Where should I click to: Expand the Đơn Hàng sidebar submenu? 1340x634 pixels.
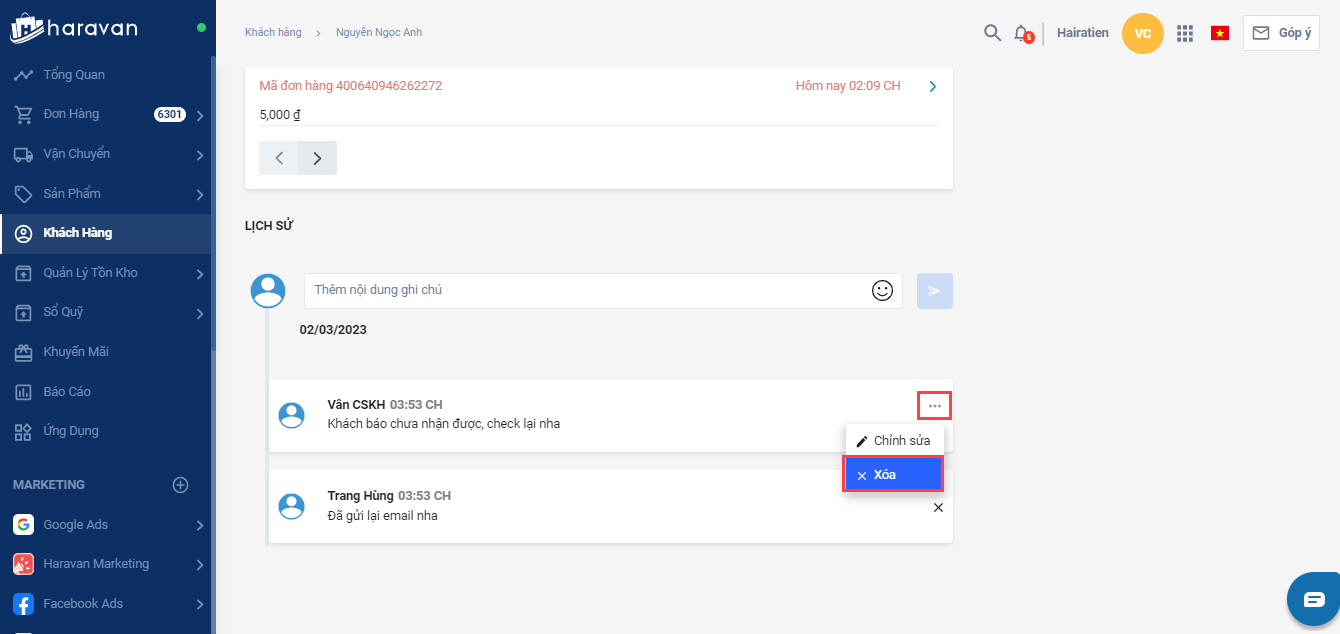[x=200, y=115]
